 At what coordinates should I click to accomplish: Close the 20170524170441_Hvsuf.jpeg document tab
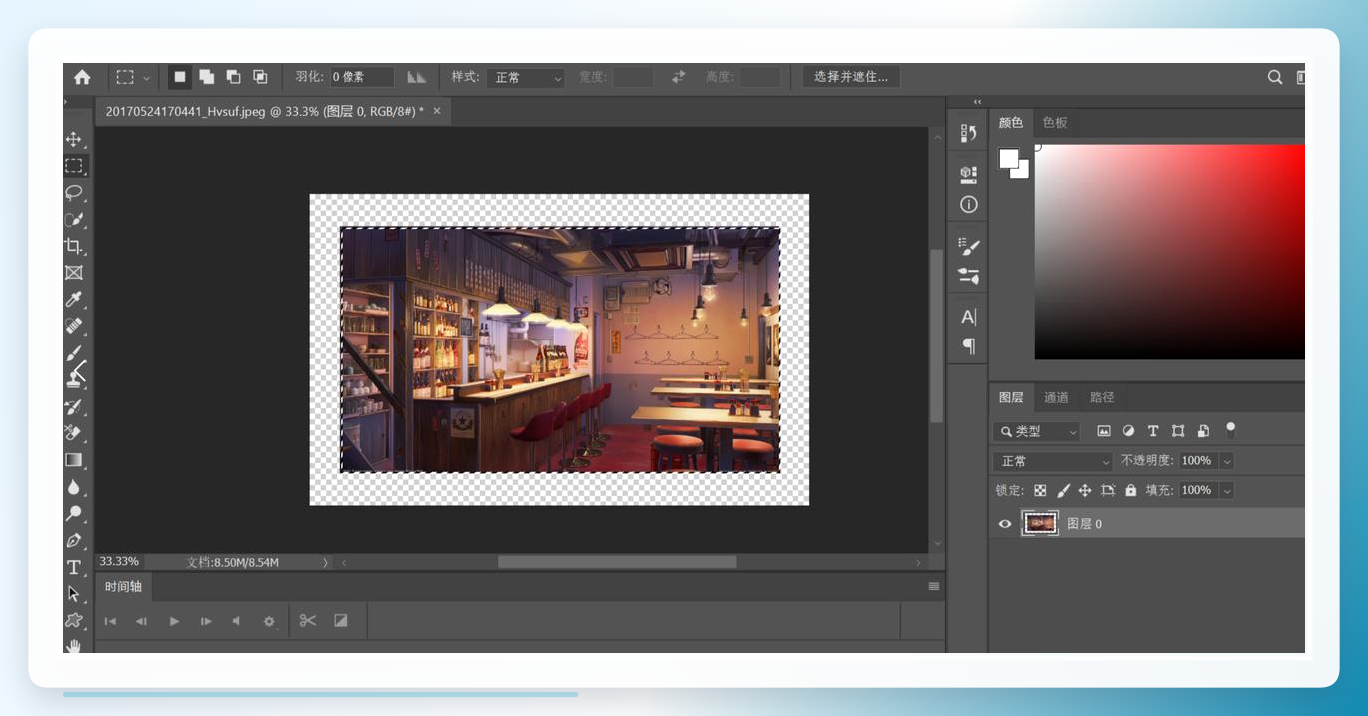(437, 111)
